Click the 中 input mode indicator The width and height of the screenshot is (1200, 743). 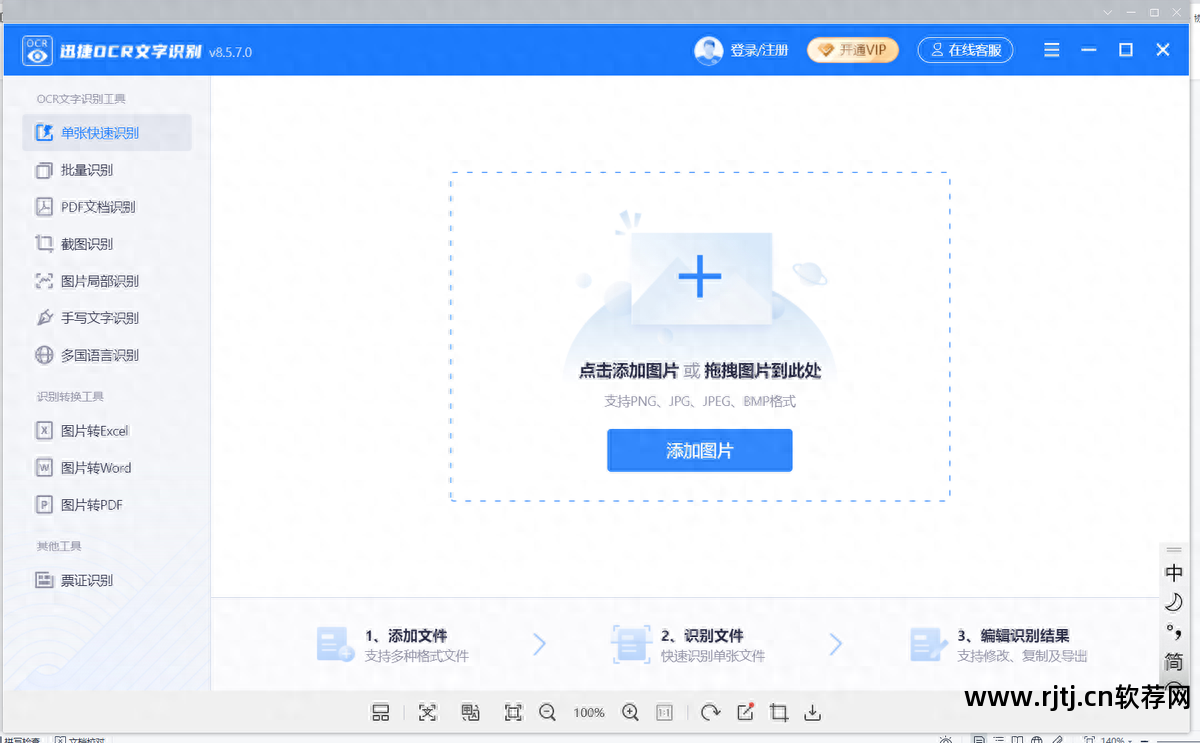click(1174, 573)
